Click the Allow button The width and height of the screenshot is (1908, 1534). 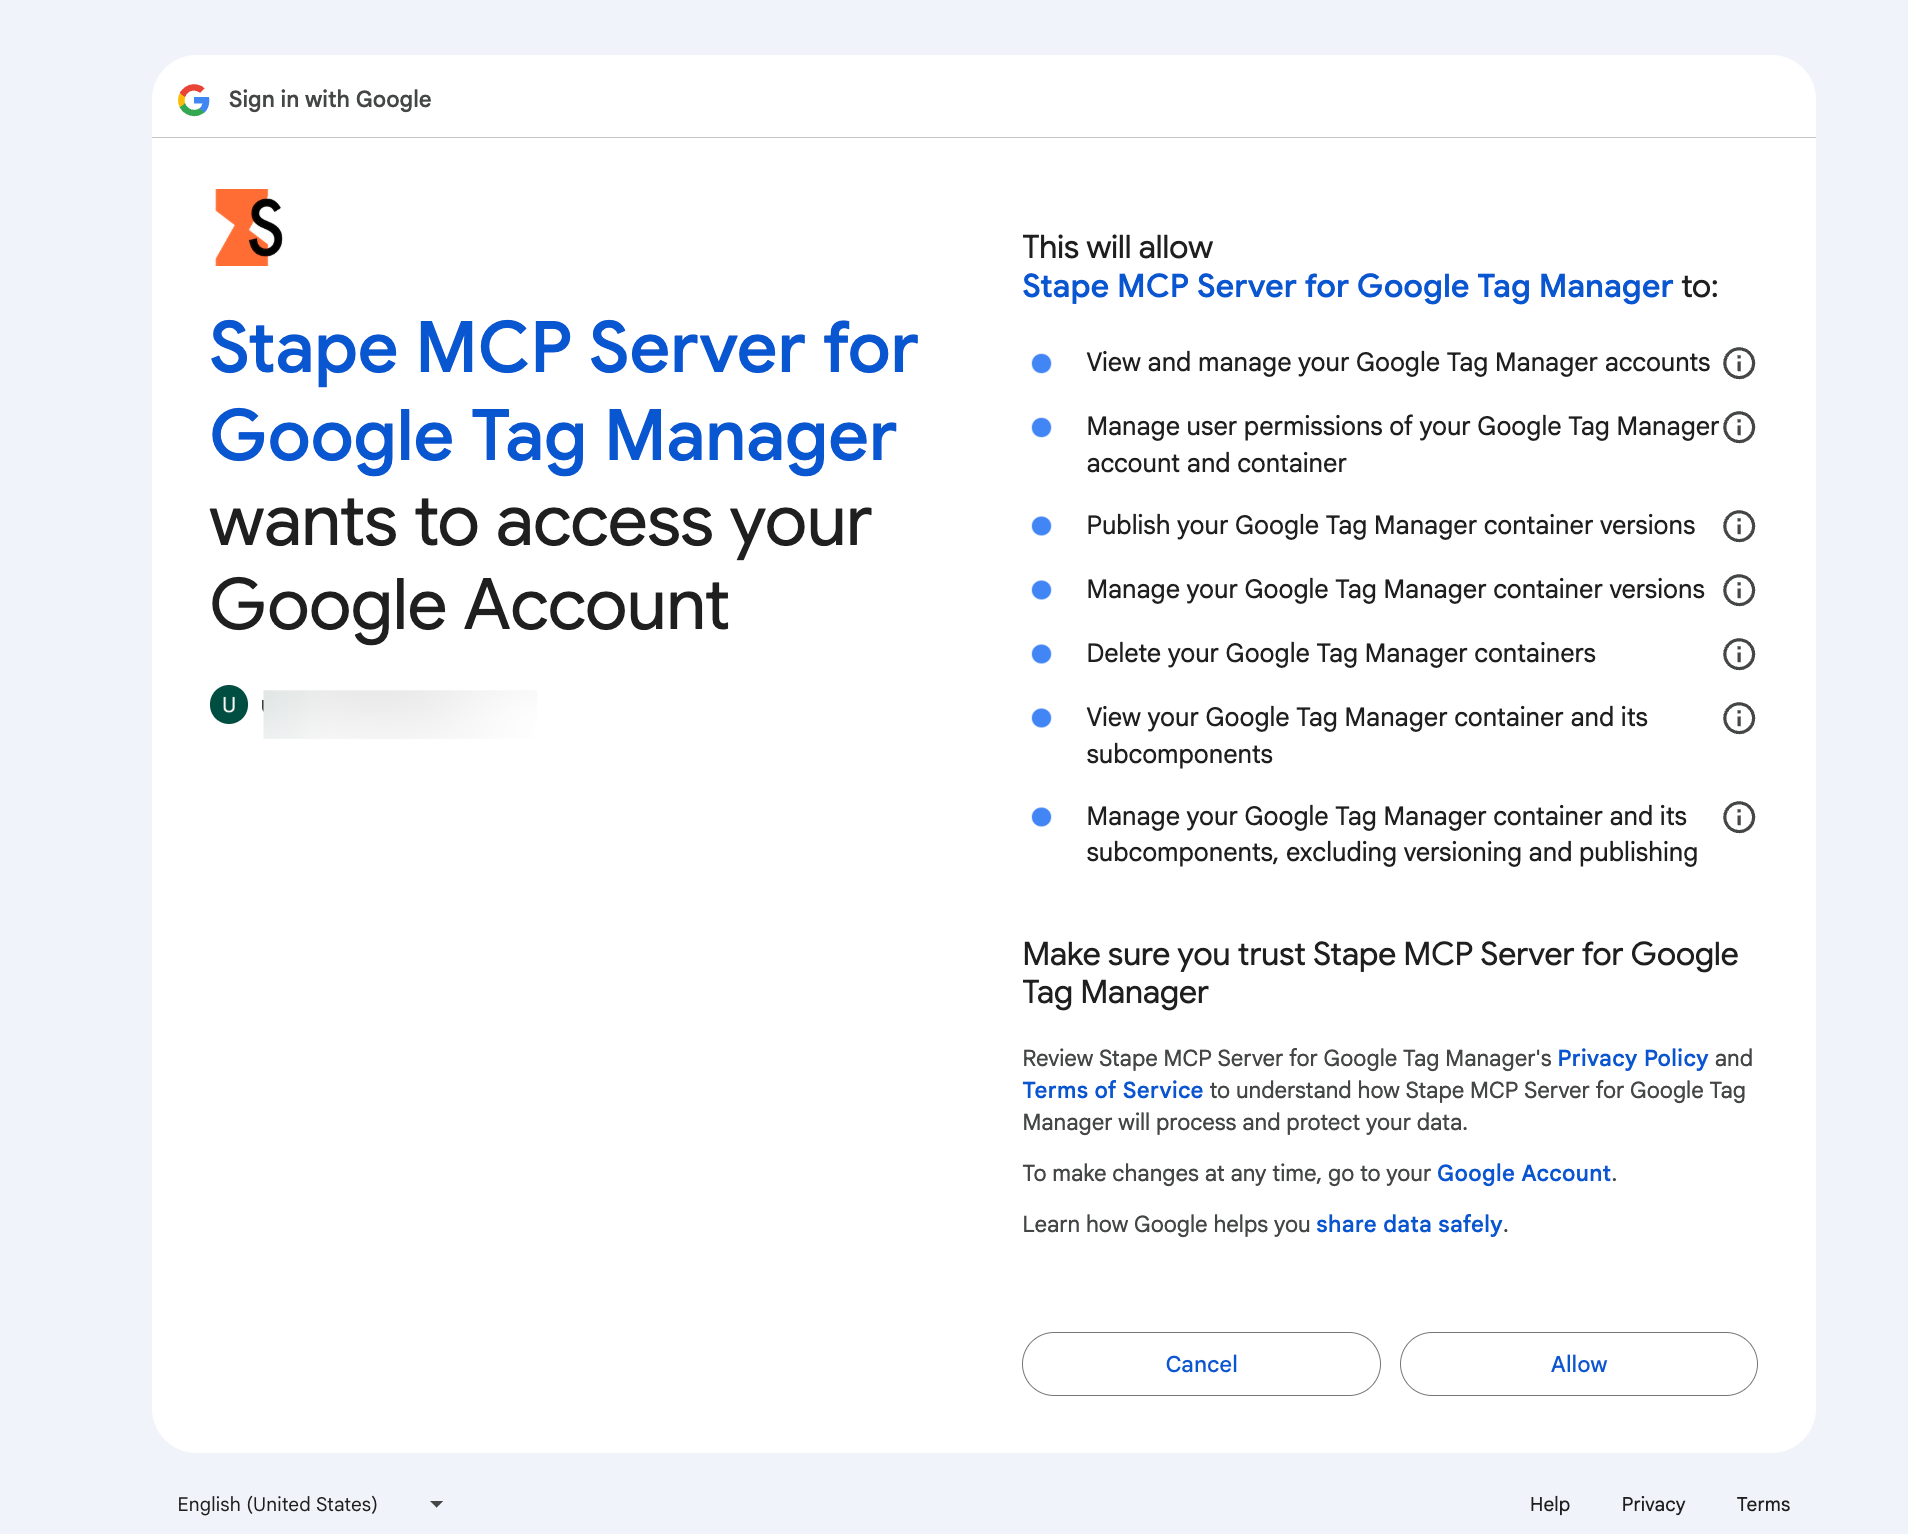pos(1578,1364)
